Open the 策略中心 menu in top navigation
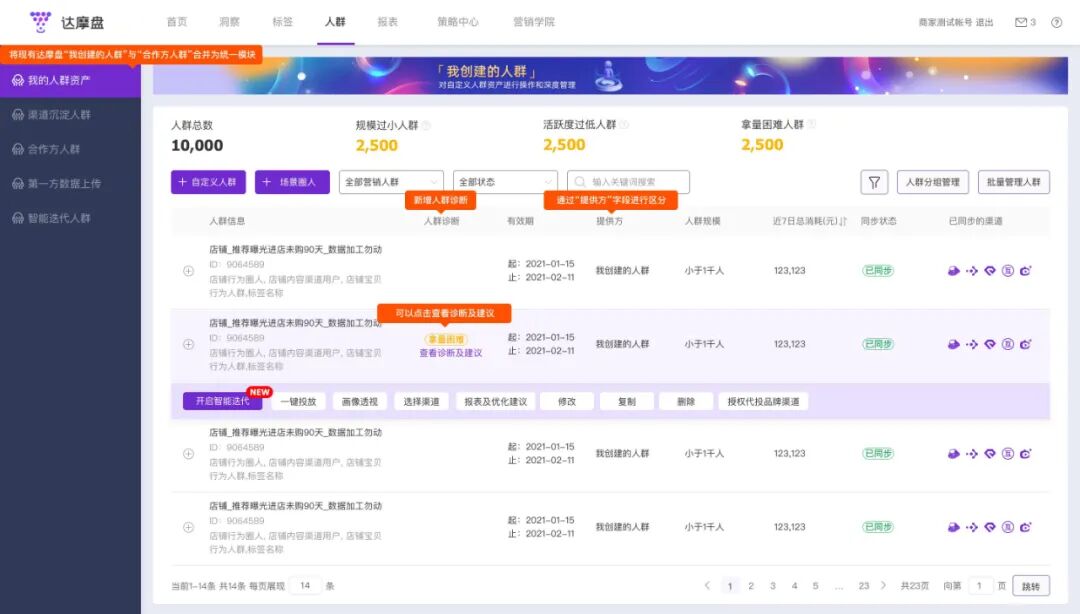Image resolution: width=1080 pixels, height=614 pixels. pyautogui.click(x=456, y=21)
